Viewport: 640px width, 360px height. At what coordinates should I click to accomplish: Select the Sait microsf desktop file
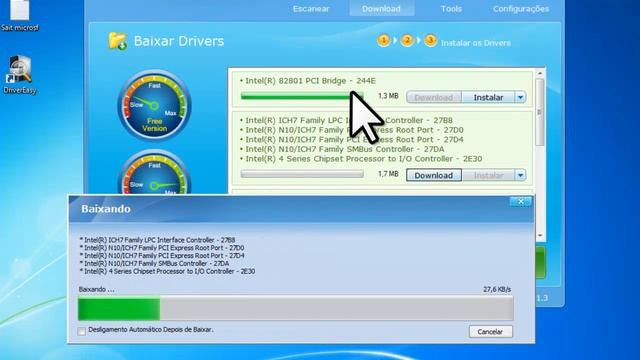pos(20,16)
